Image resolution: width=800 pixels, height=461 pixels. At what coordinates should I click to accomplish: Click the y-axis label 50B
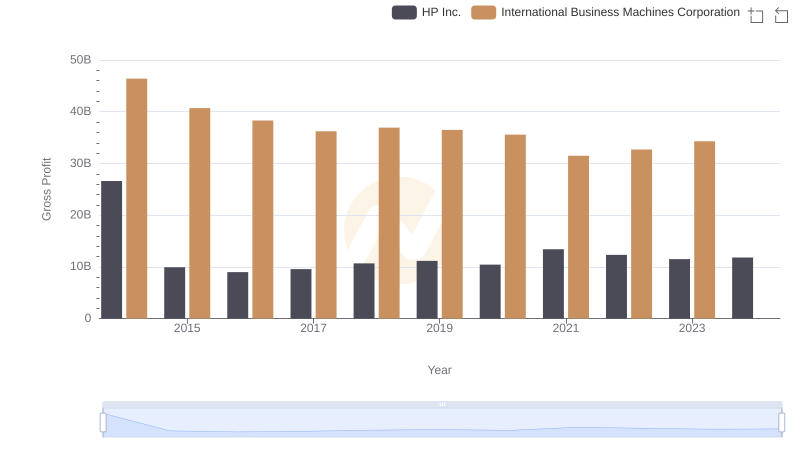pyautogui.click(x=81, y=60)
